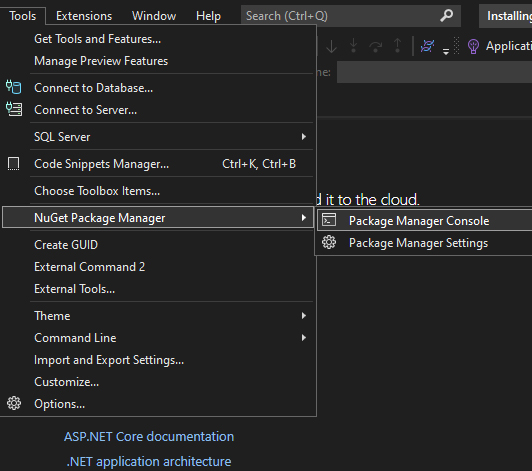Click the Search (Ctrl+Q) box
This screenshot has height=471, width=532.
[x=350, y=16]
